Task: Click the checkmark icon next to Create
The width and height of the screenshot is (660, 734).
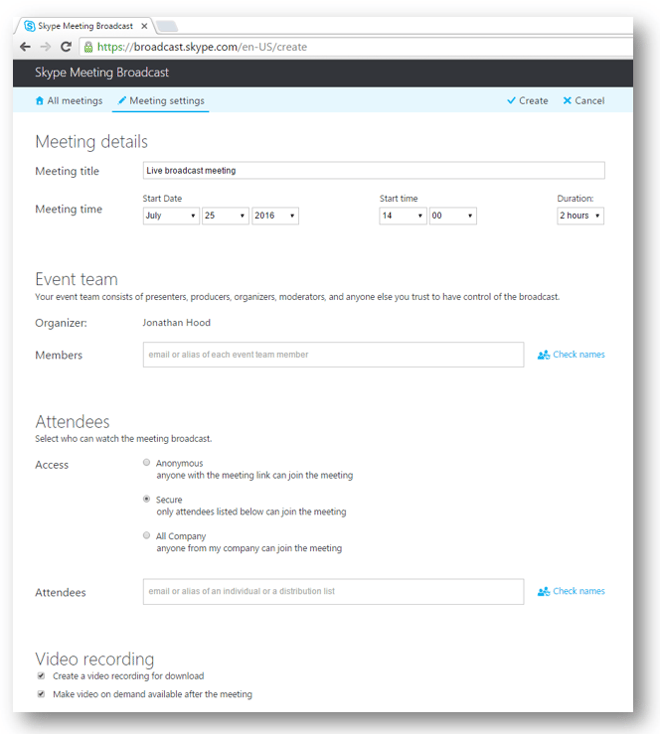Action: point(511,101)
